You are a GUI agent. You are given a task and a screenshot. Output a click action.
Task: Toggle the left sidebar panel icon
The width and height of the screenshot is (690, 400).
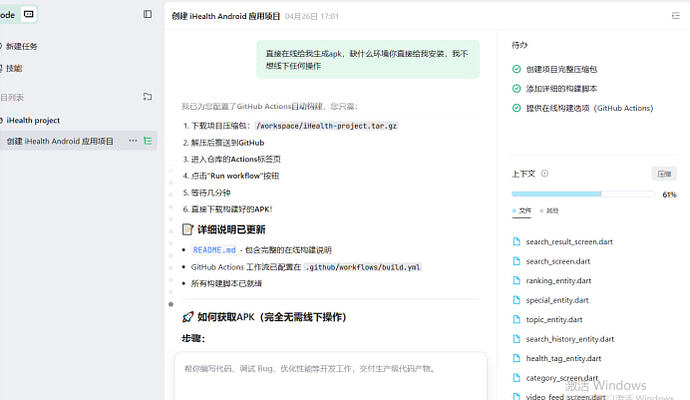coord(147,15)
